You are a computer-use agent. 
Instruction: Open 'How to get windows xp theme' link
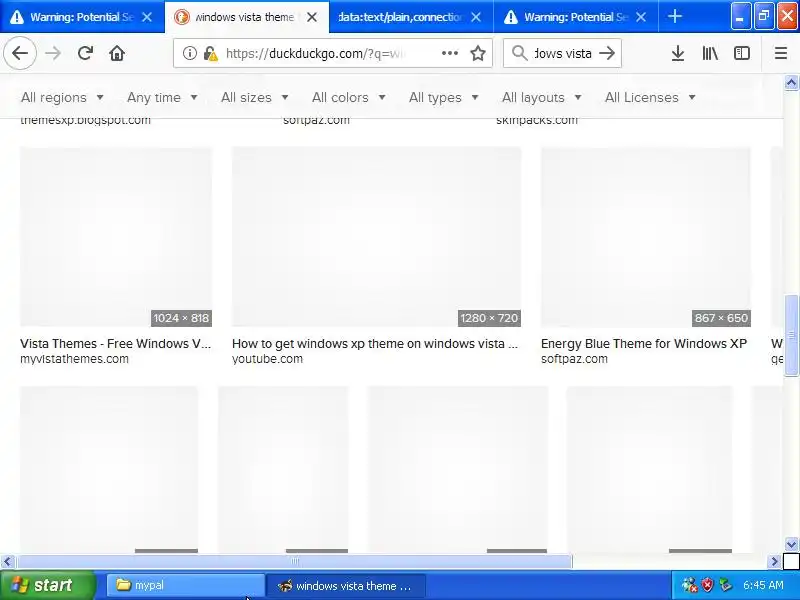pos(374,343)
